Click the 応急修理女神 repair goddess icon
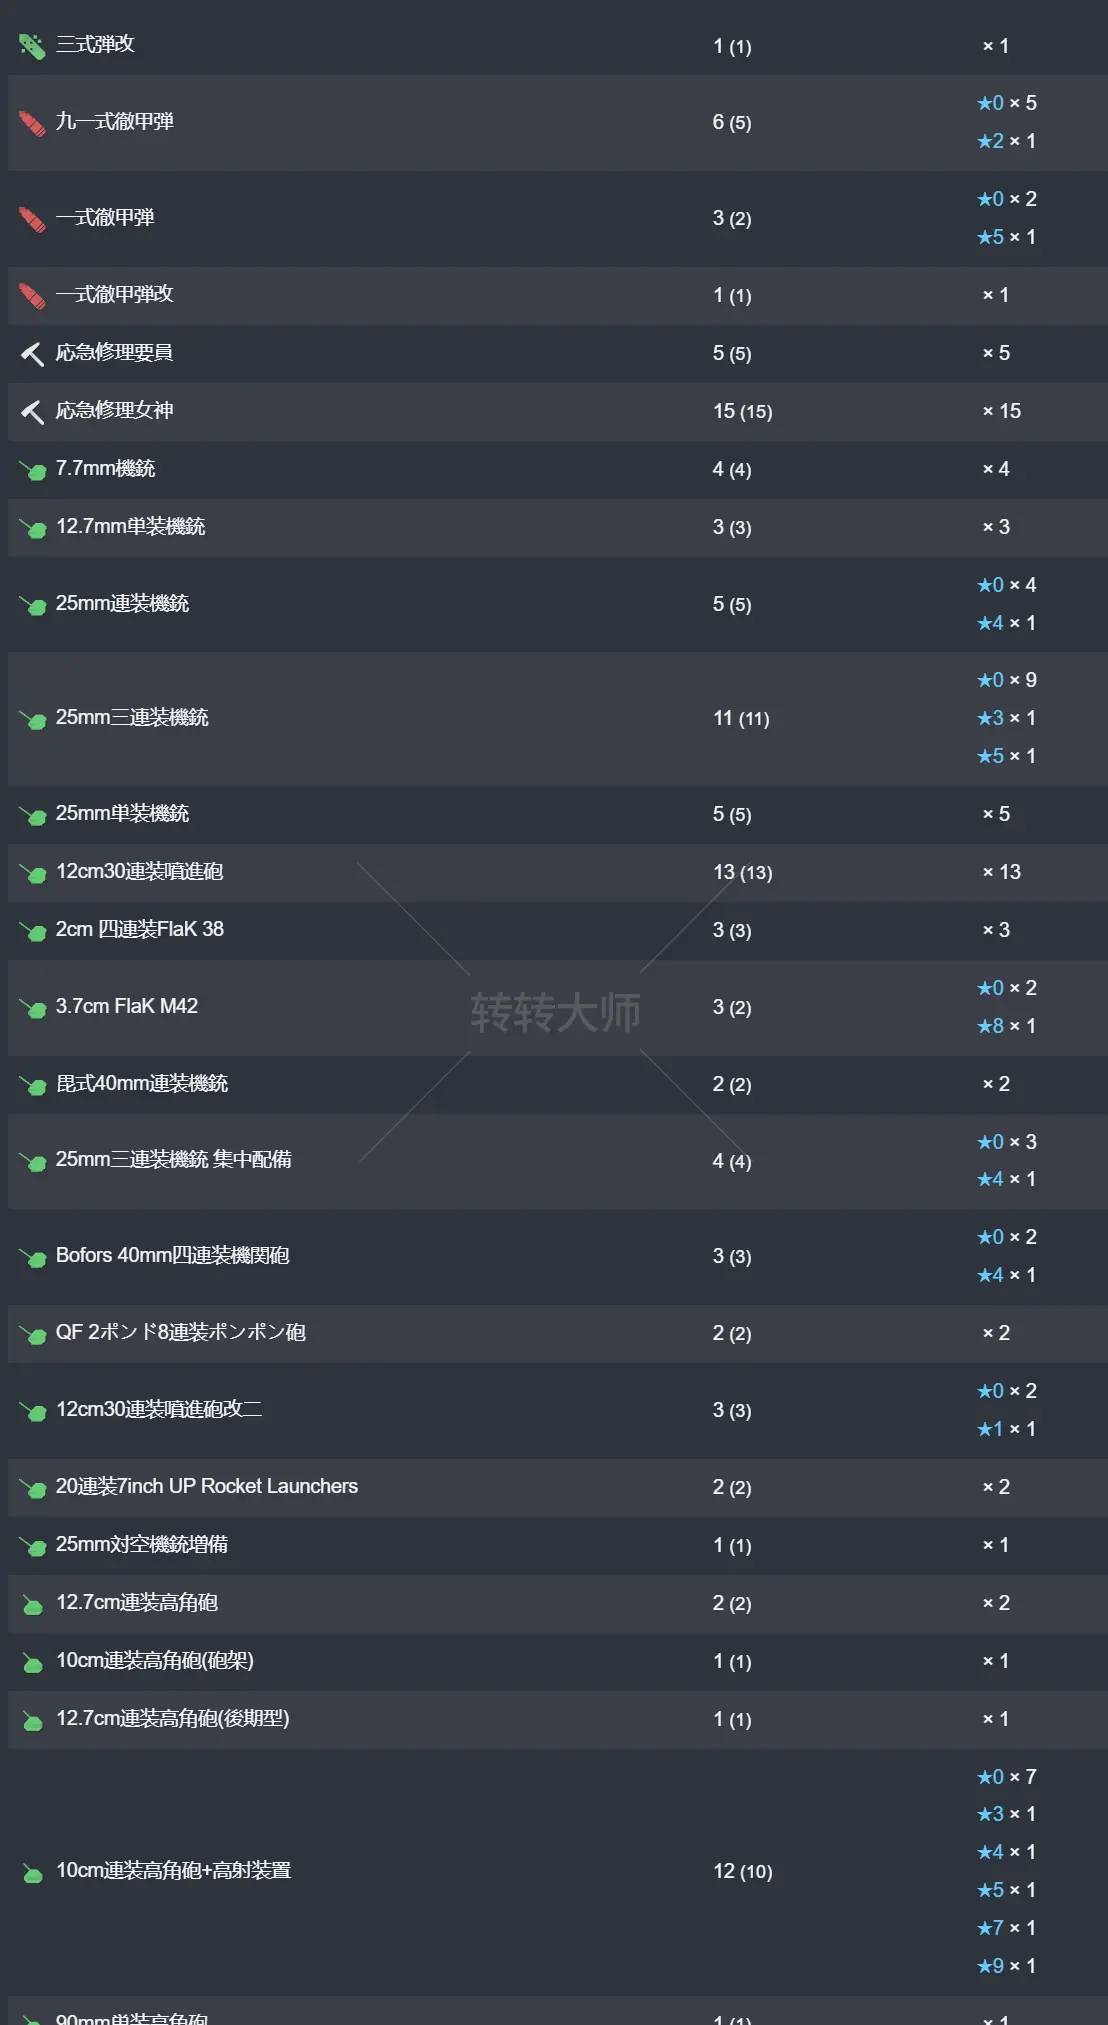This screenshot has height=2025, width=1108. tap(31, 411)
